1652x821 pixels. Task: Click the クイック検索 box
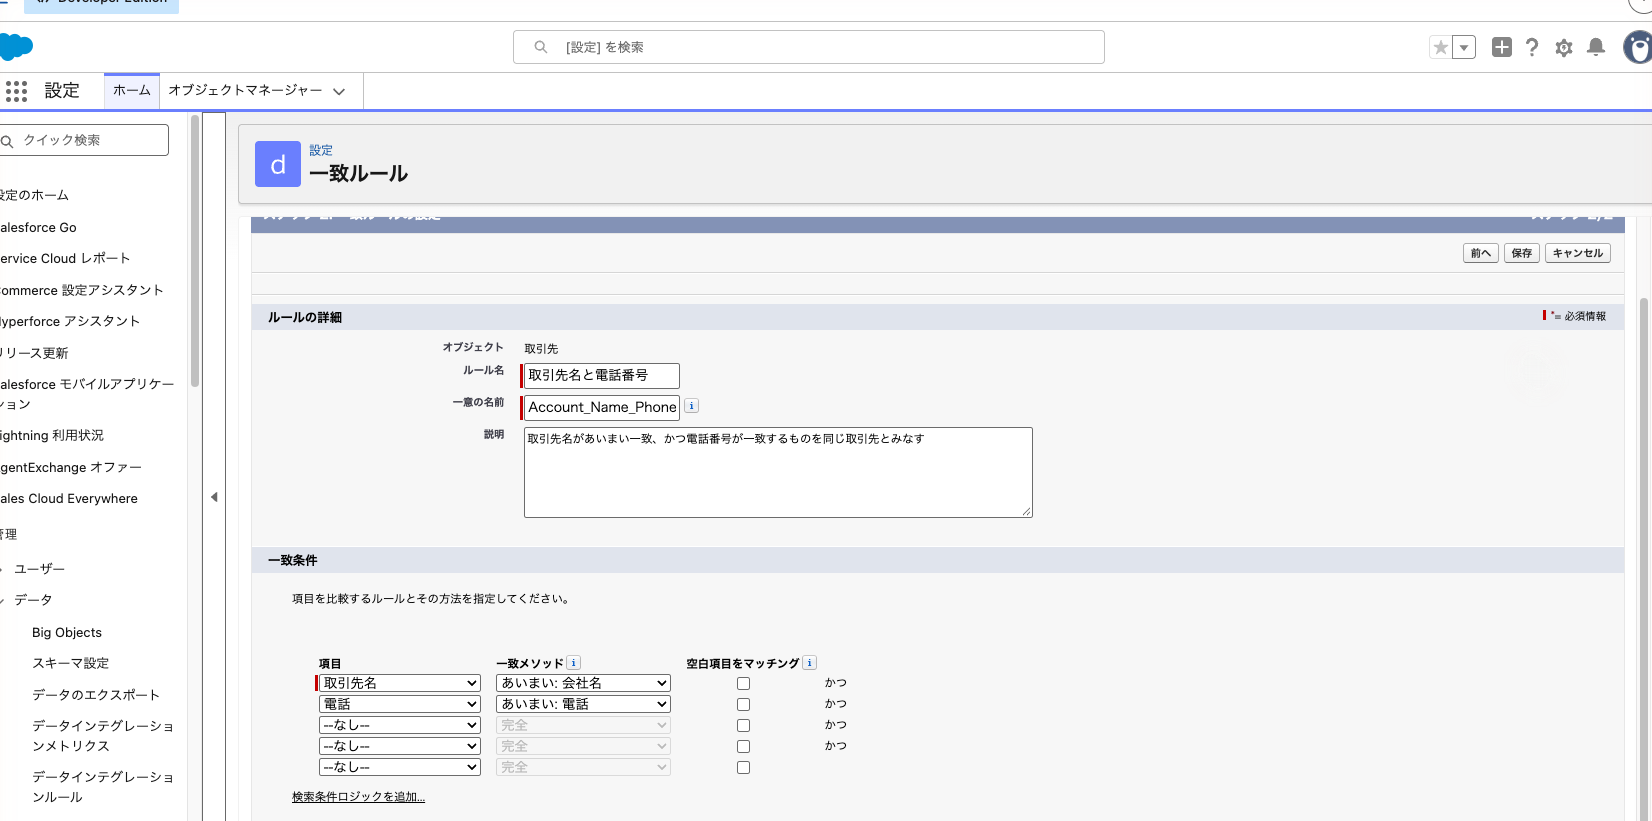point(82,140)
